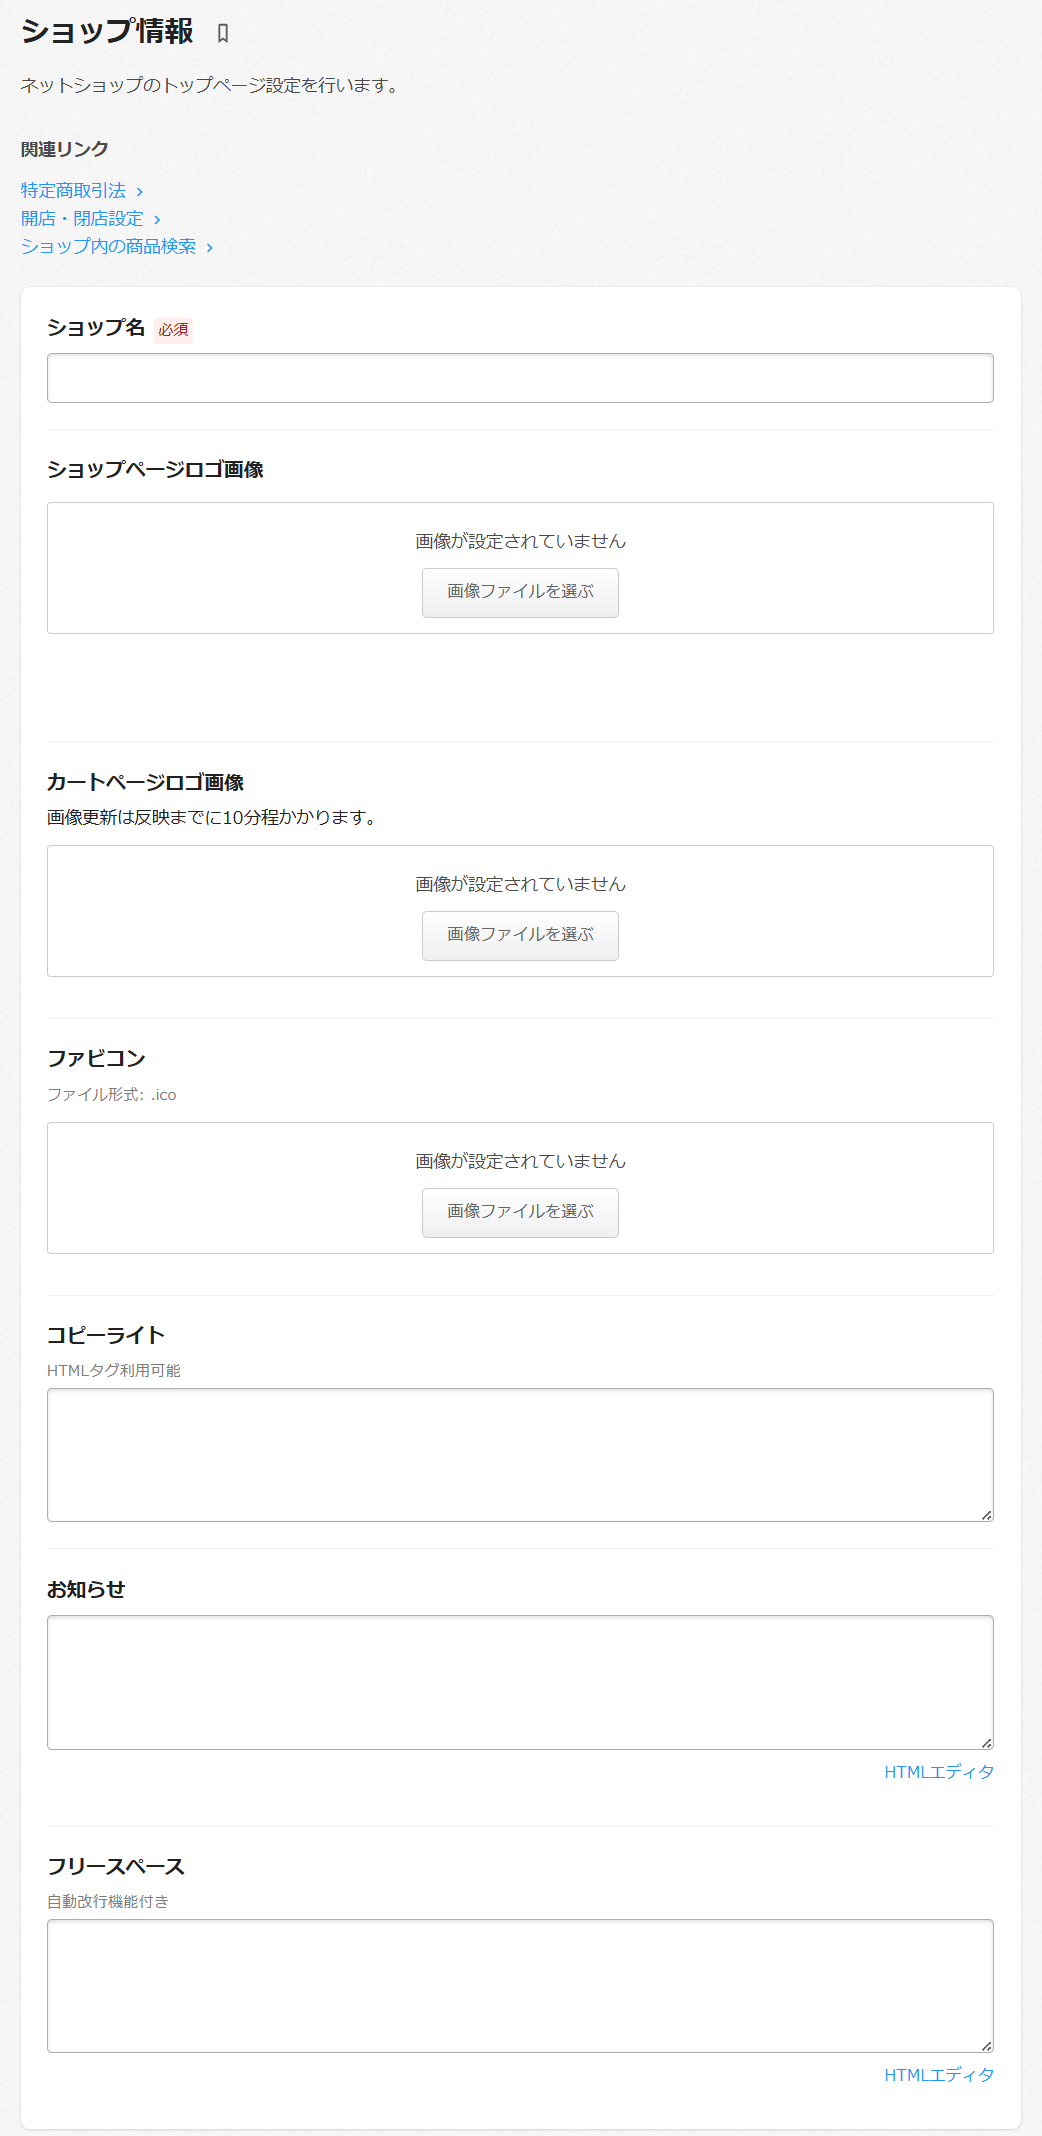The height and width of the screenshot is (2136, 1042).
Task: Click the 必須 badge next to ショップ名
Action: (x=173, y=329)
